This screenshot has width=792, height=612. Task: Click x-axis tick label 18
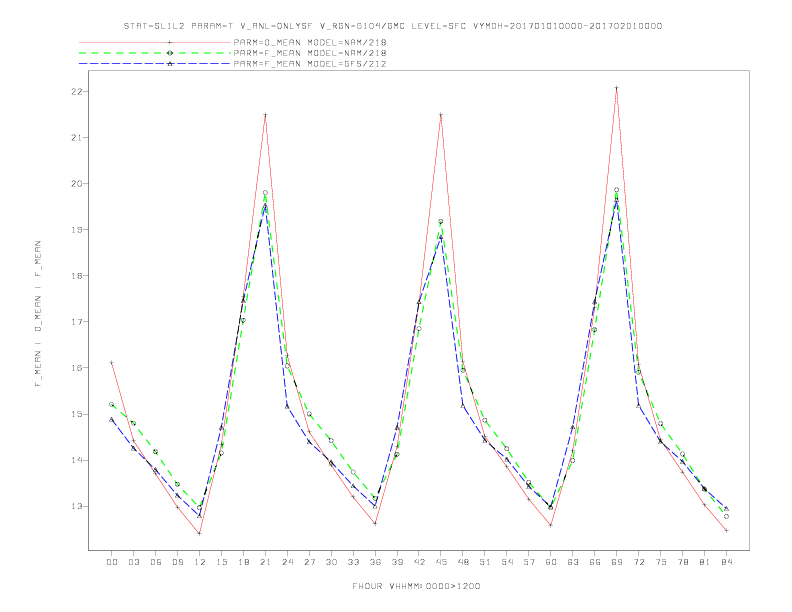pos(243,562)
